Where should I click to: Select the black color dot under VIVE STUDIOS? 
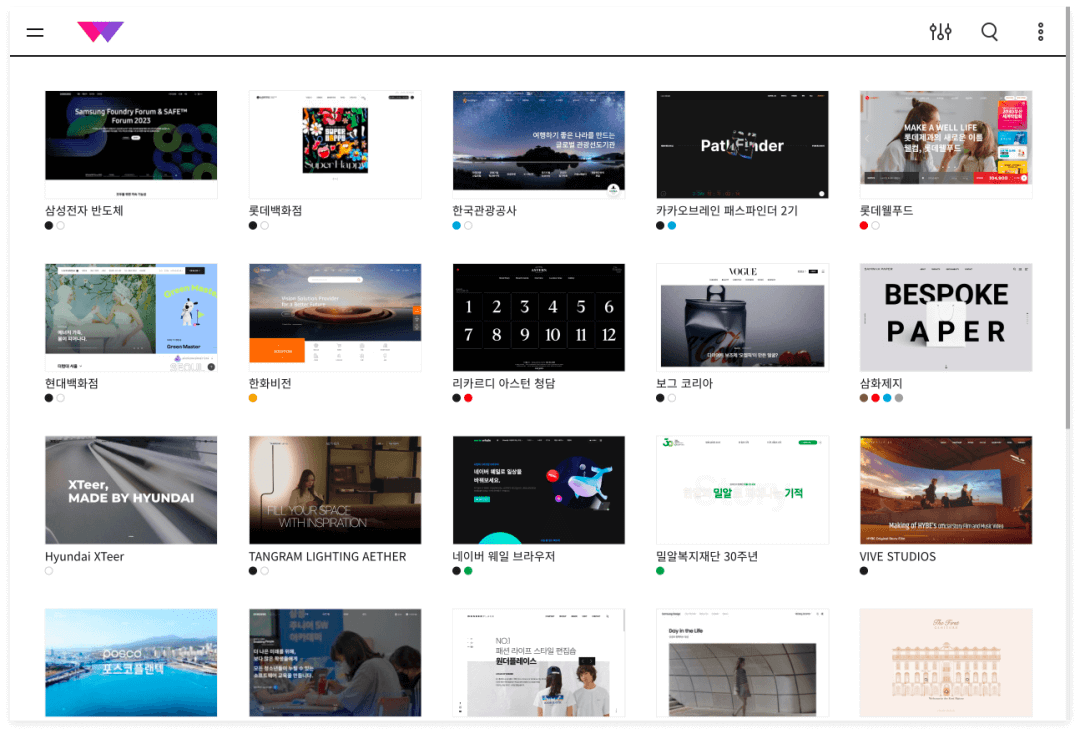pos(864,571)
